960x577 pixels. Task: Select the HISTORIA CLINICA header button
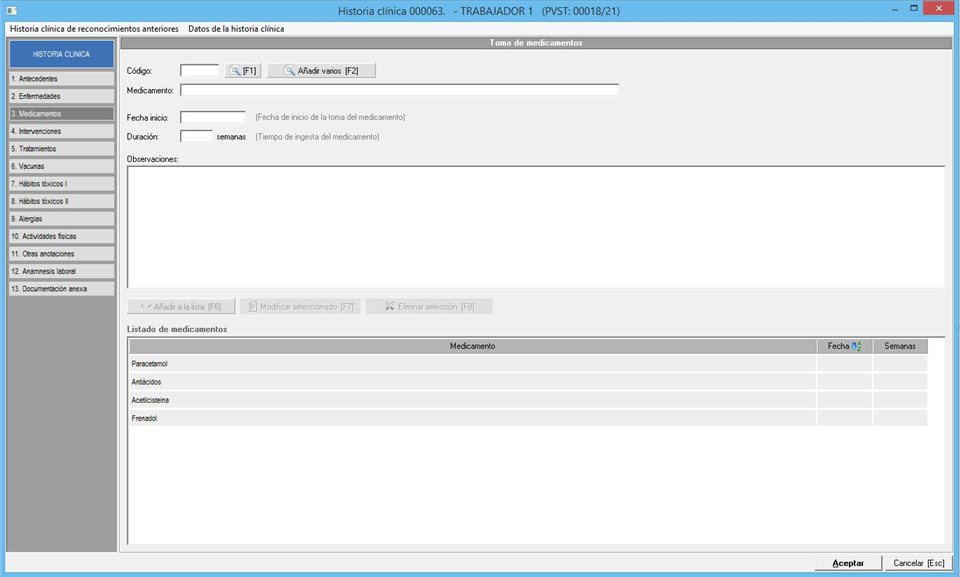tap(61, 54)
